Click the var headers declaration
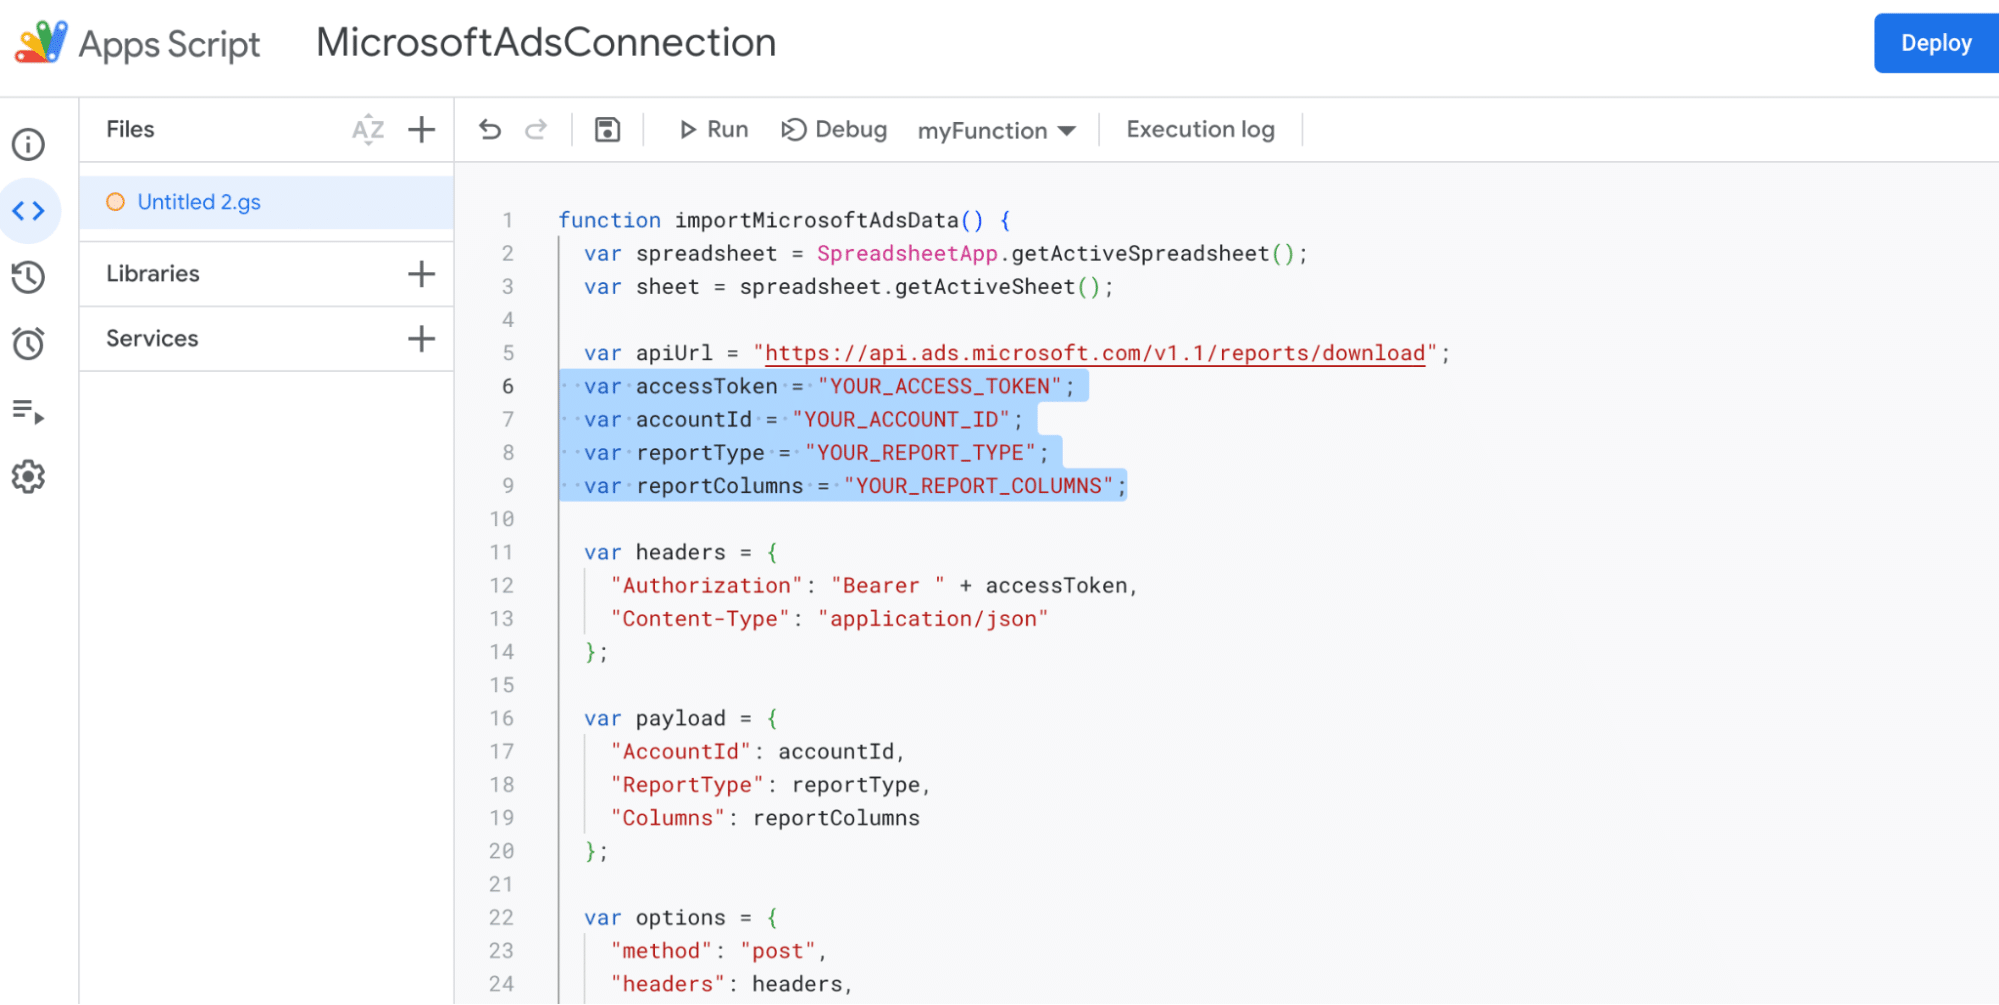This screenshot has width=1999, height=1005. (680, 553)
